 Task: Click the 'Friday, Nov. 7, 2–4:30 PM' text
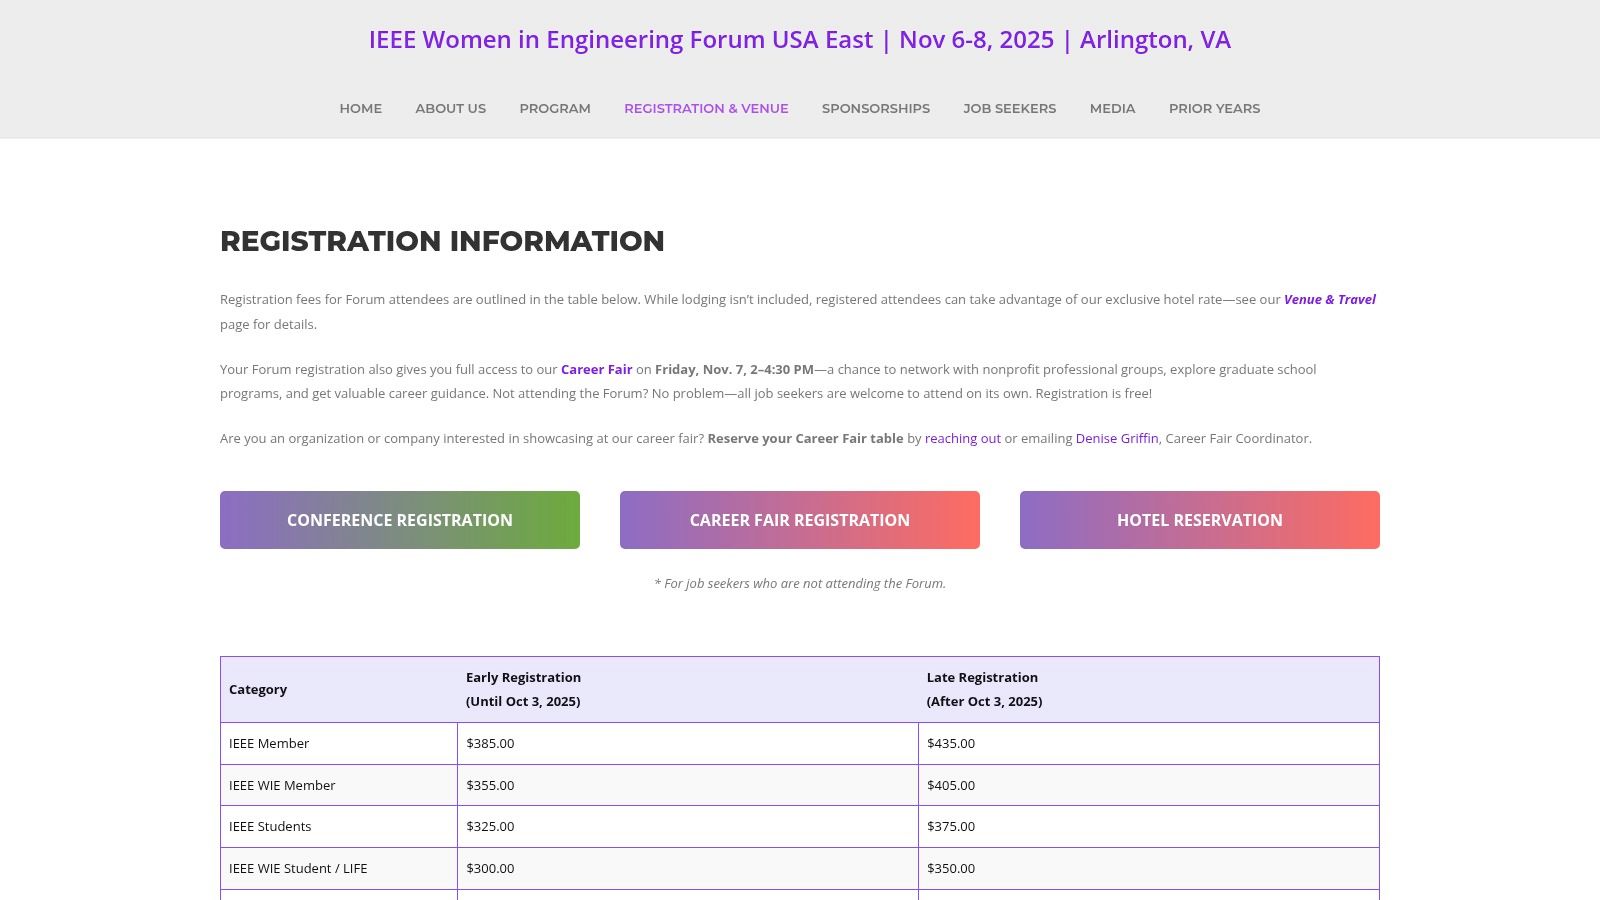734,369
